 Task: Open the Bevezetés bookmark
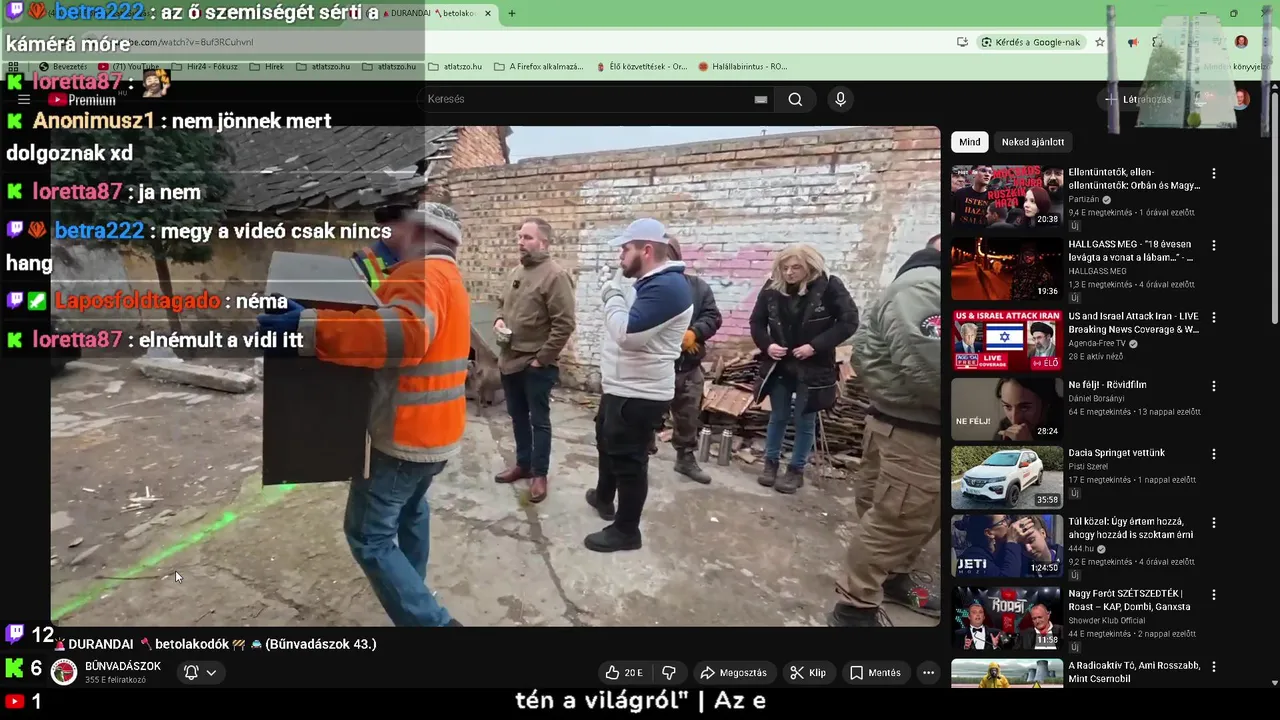63,67
